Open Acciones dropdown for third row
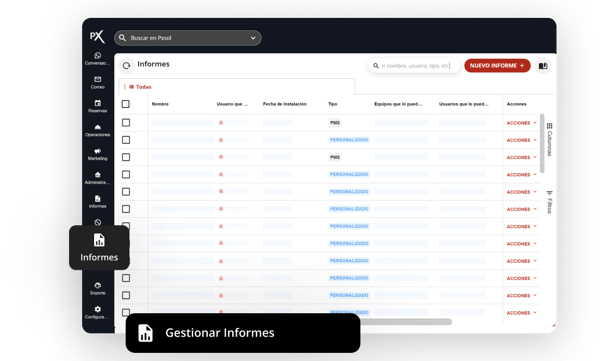The image size is (600, 361). pos(522,157)
